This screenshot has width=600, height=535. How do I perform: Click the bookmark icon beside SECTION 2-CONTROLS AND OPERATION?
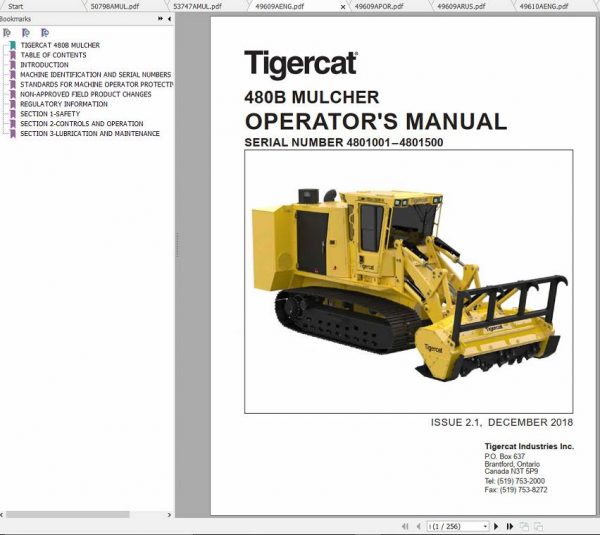click(13, 124)
